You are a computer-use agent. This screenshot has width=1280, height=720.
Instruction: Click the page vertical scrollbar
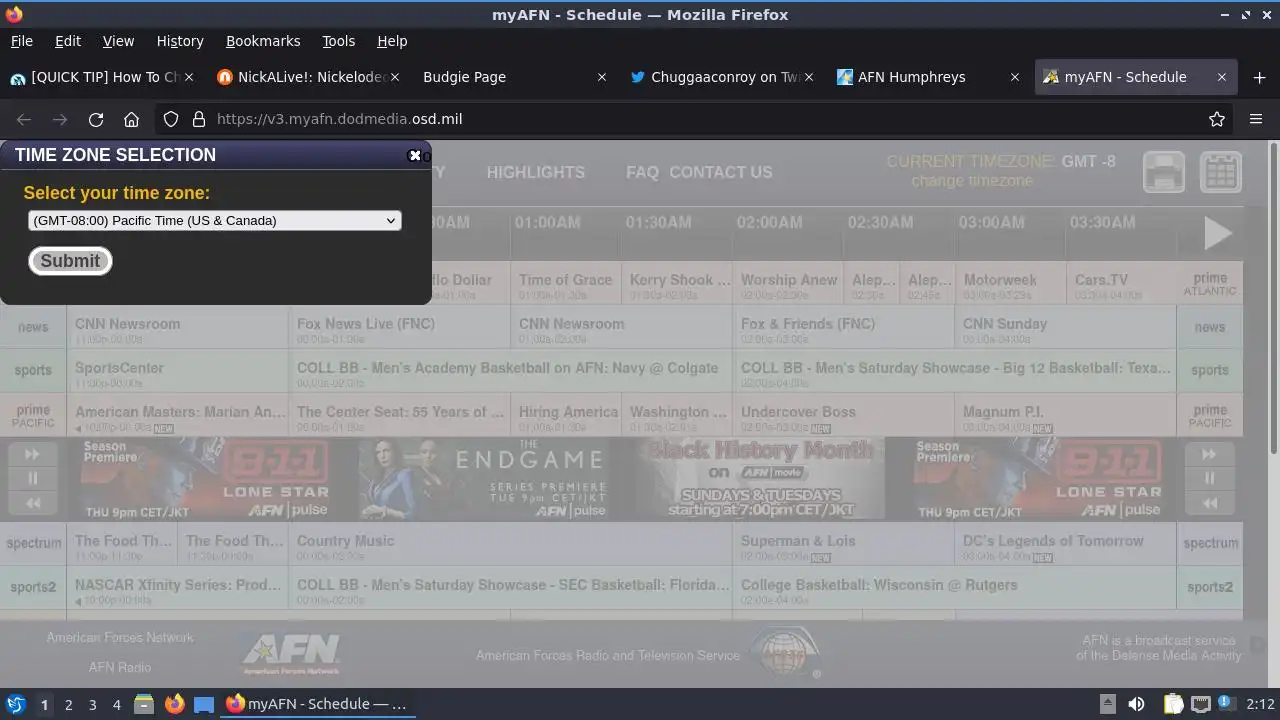point(1273,300)
